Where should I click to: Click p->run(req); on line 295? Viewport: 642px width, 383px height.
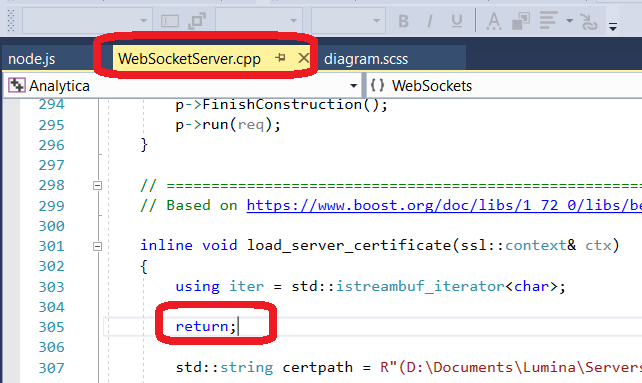tap(228, 125)
